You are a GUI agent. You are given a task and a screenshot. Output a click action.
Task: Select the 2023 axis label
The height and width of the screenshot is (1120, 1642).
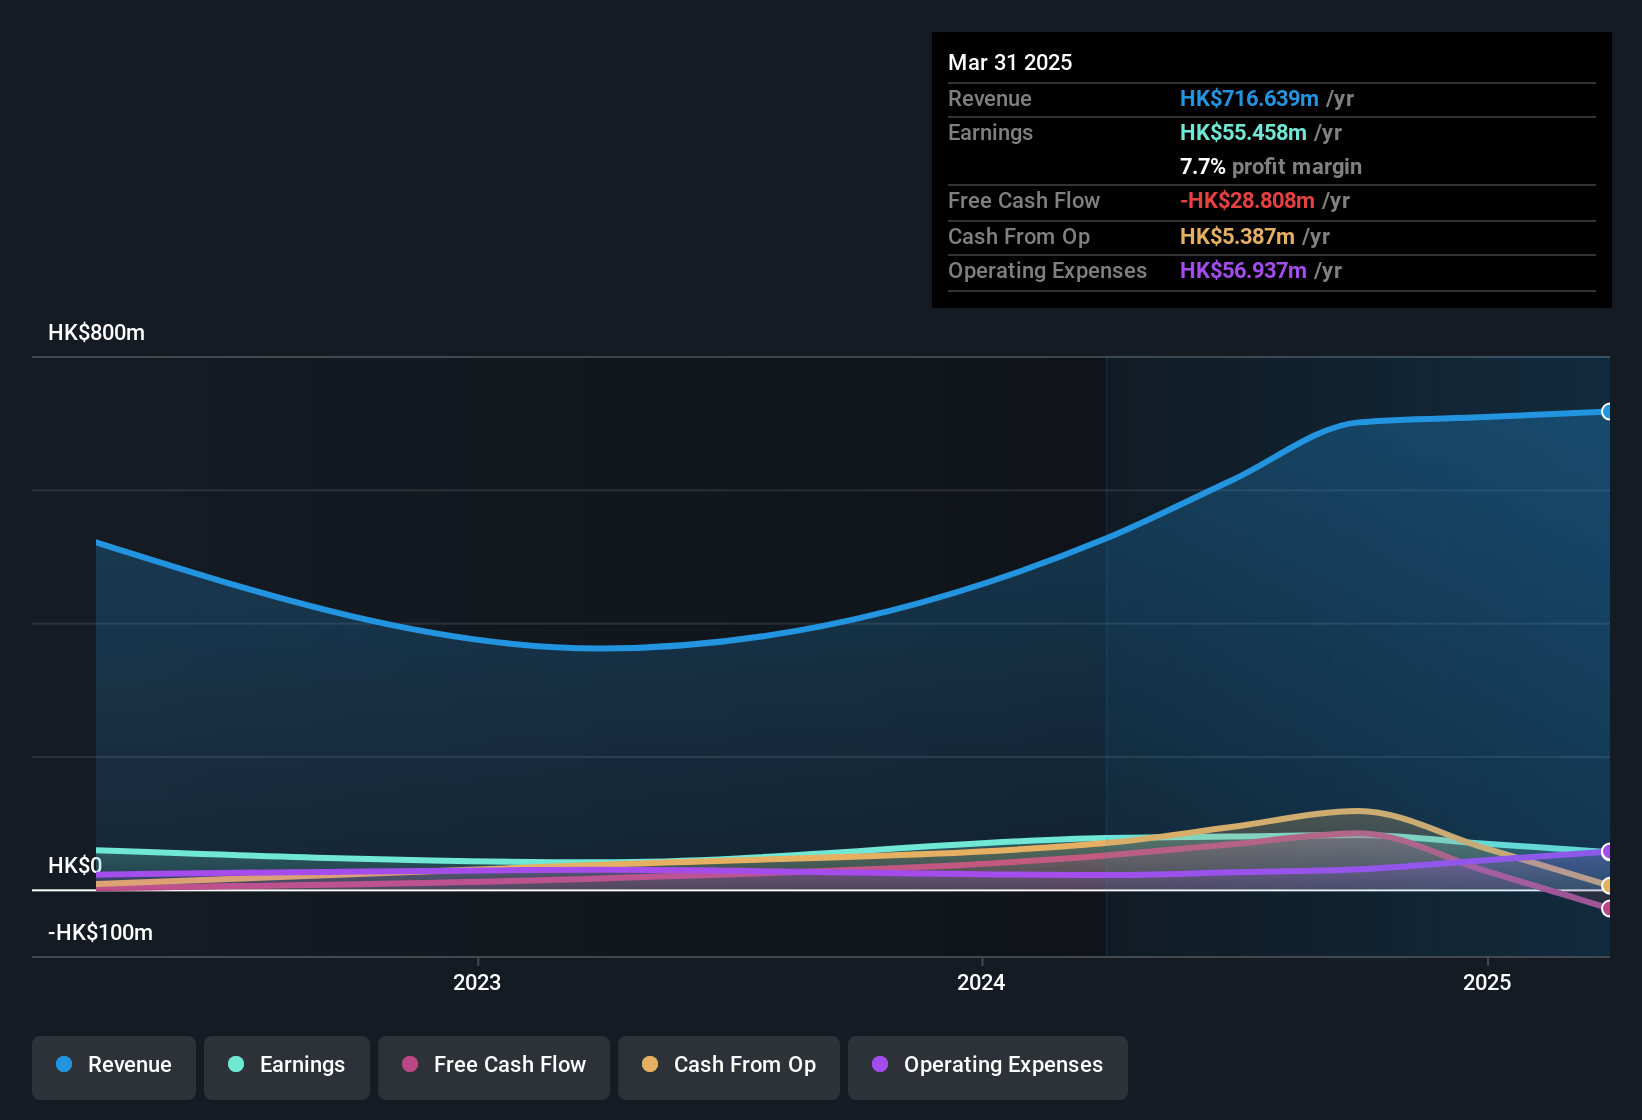pyautogui.click(x=477, y=982)
